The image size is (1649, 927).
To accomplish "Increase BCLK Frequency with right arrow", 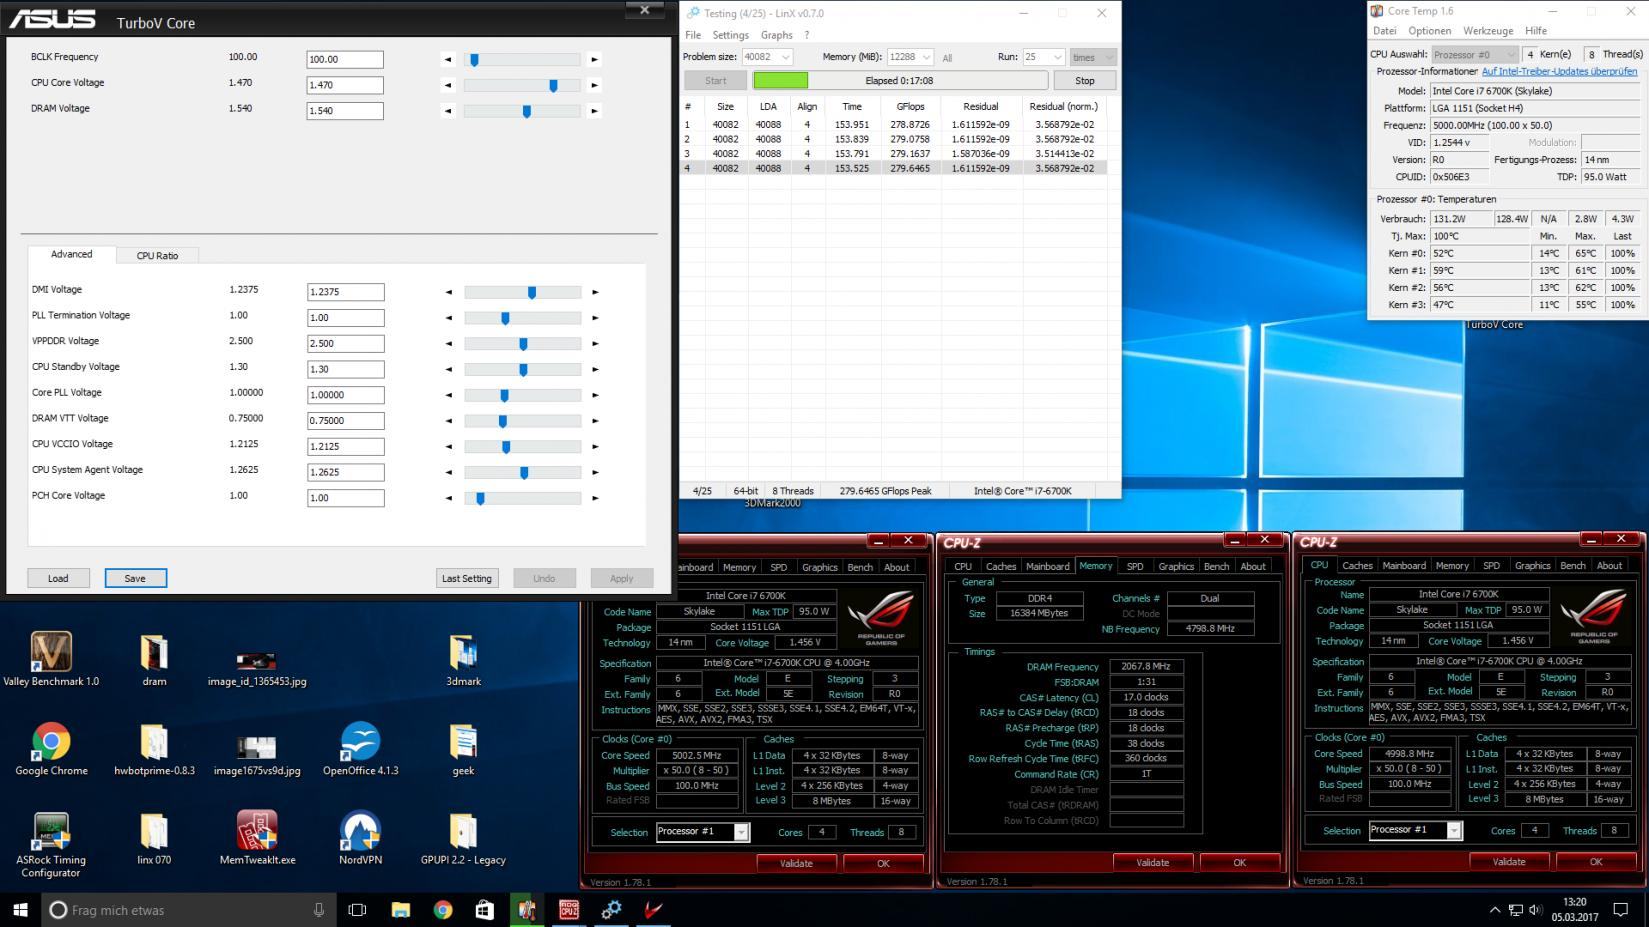I will [x=594, y=59].
